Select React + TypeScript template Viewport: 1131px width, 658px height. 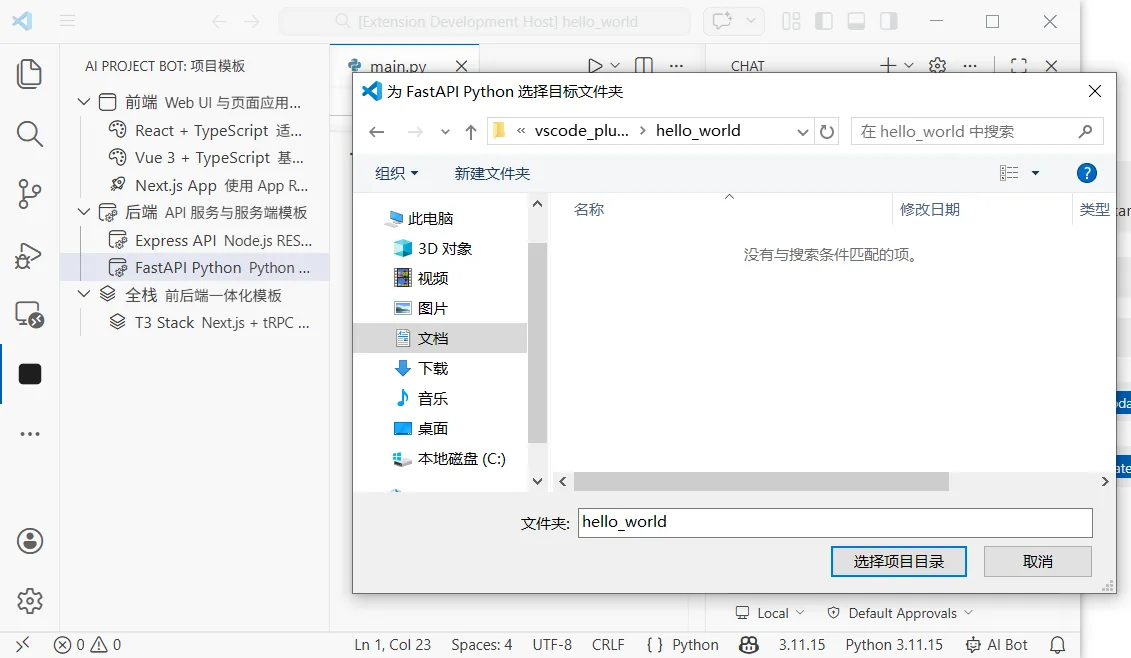[x=195, y=131]
